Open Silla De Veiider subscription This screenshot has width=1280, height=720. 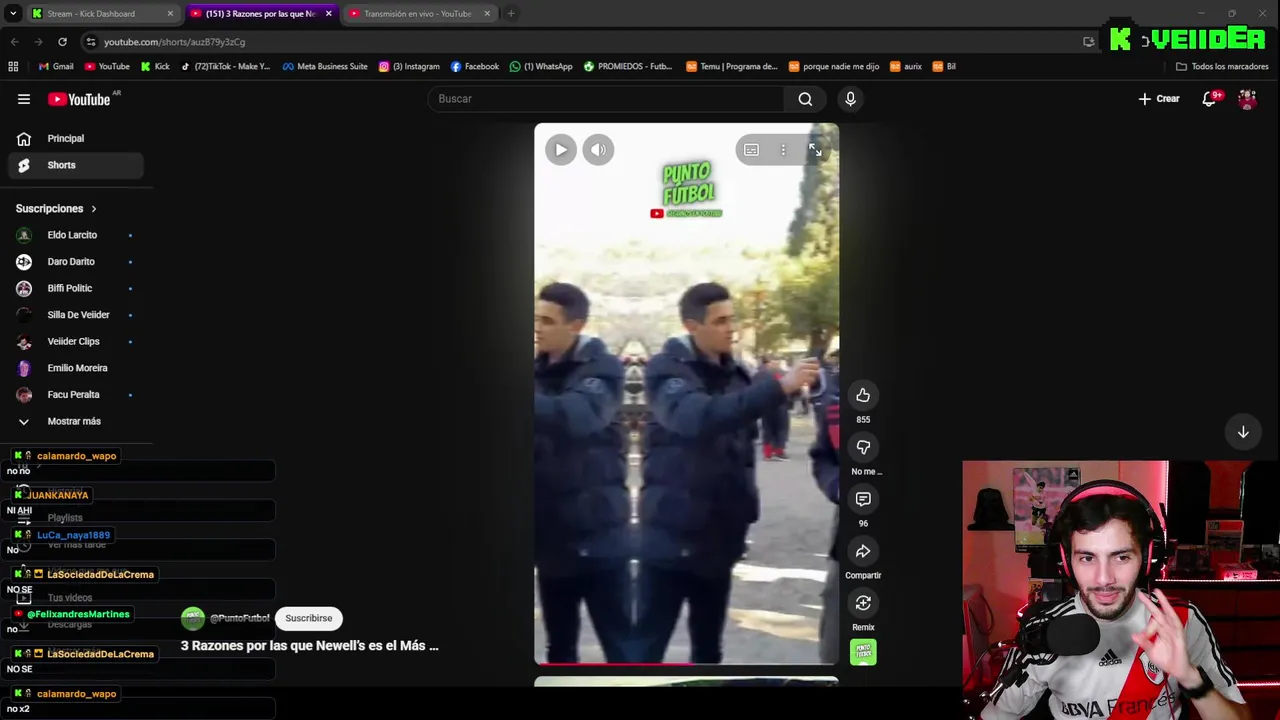pos(76,315)
